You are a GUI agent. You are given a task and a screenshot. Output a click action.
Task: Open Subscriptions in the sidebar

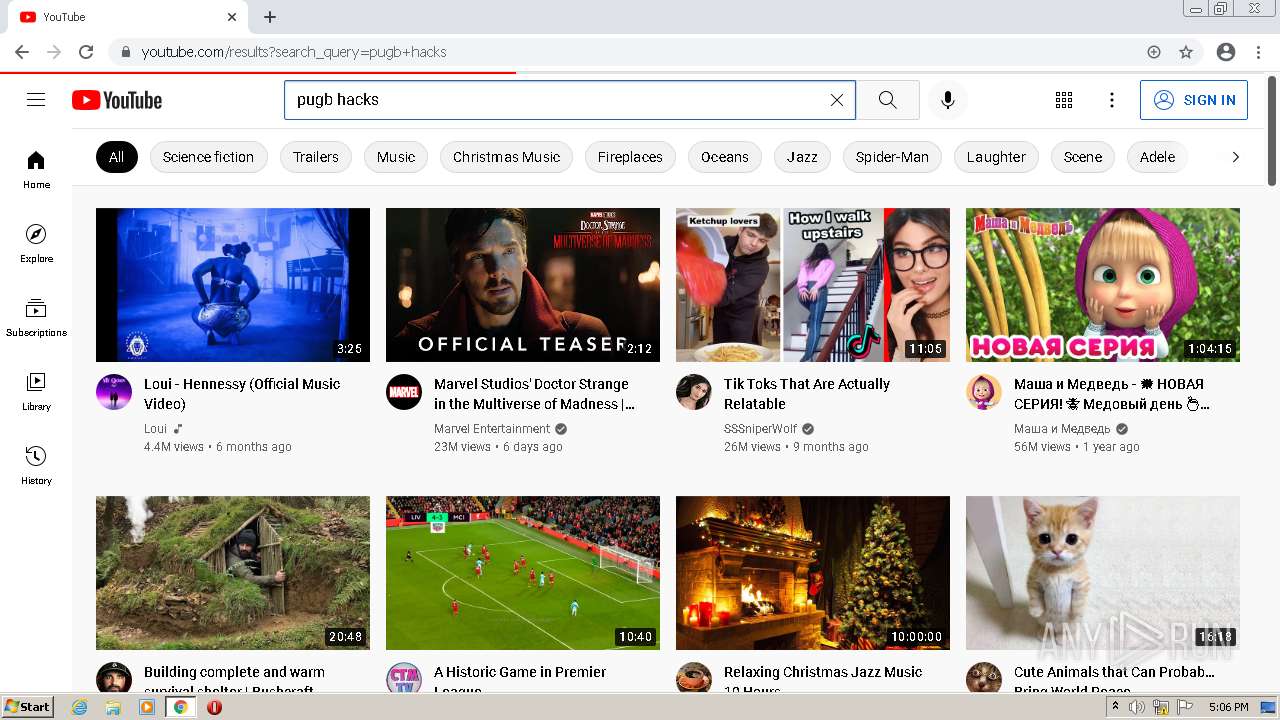36,317
